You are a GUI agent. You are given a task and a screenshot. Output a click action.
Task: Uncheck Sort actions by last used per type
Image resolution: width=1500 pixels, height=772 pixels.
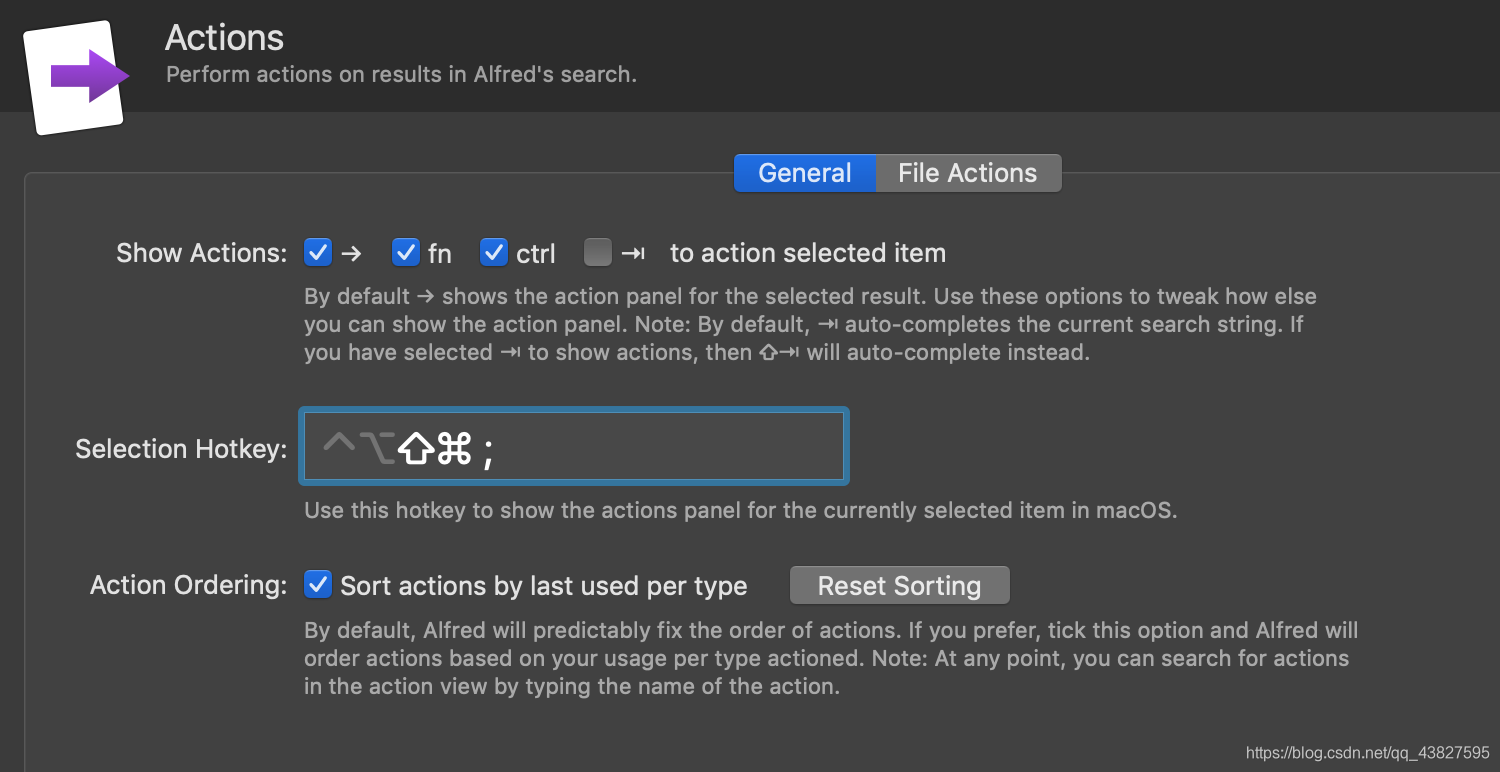click(x=318, y=585)
